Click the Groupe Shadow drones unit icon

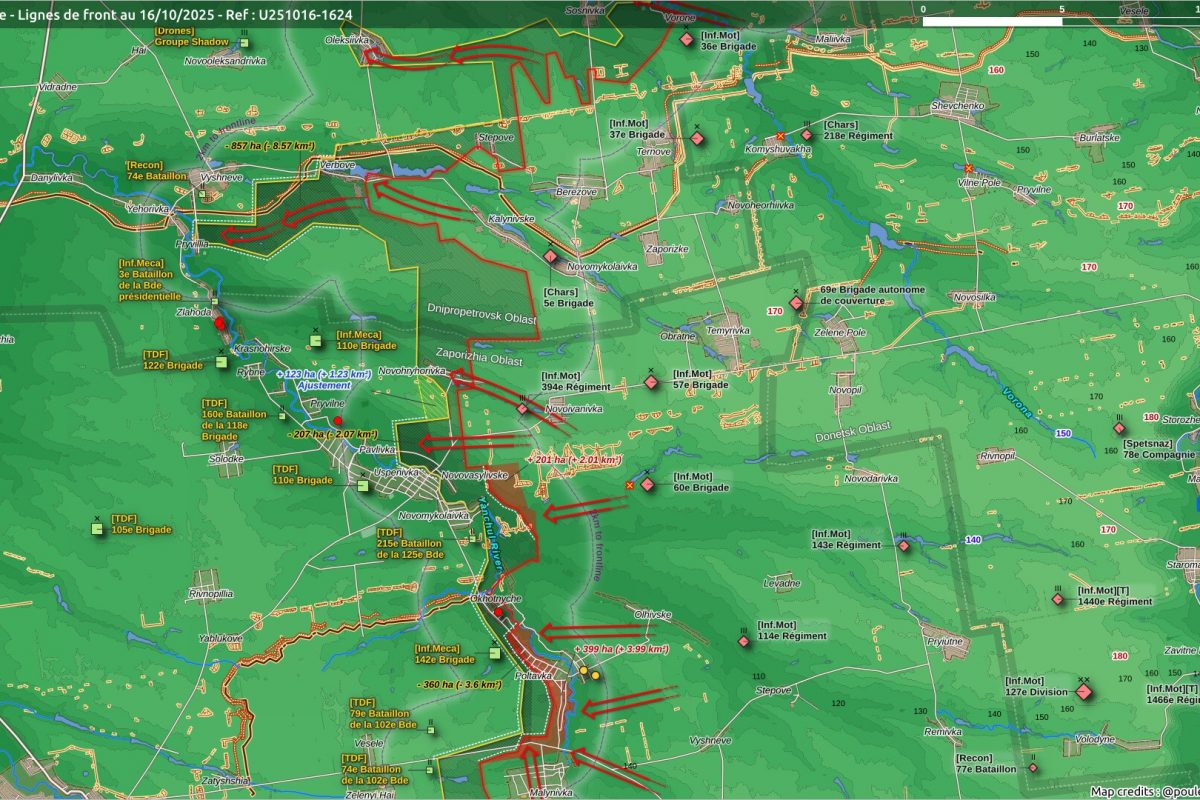[x=244, y=43]
